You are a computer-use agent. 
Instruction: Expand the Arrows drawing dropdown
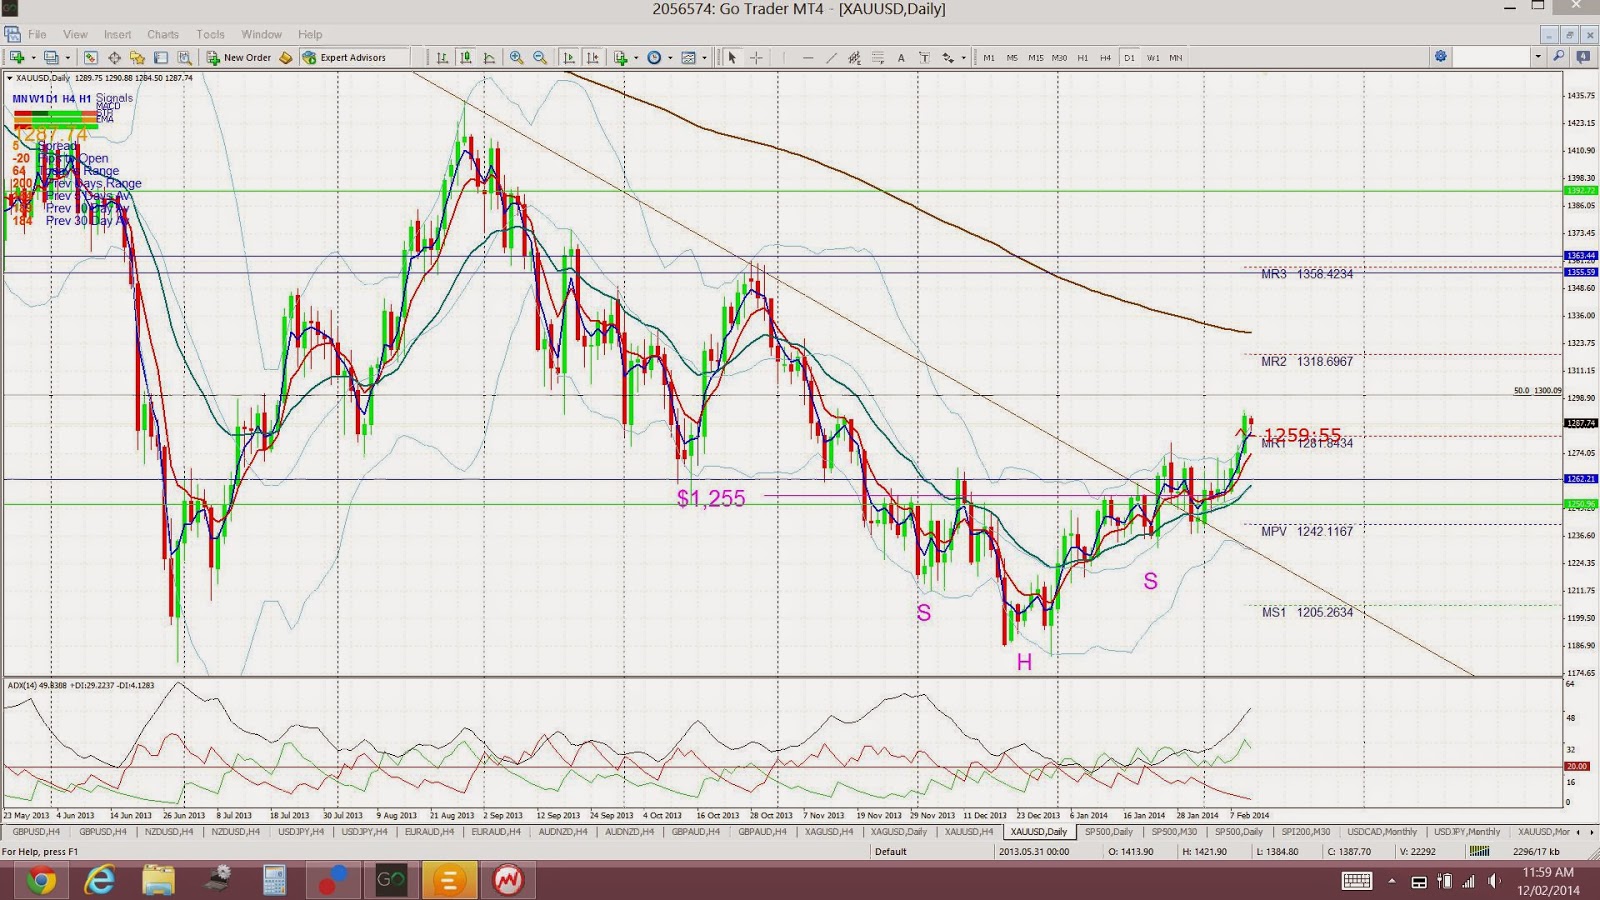963,58
